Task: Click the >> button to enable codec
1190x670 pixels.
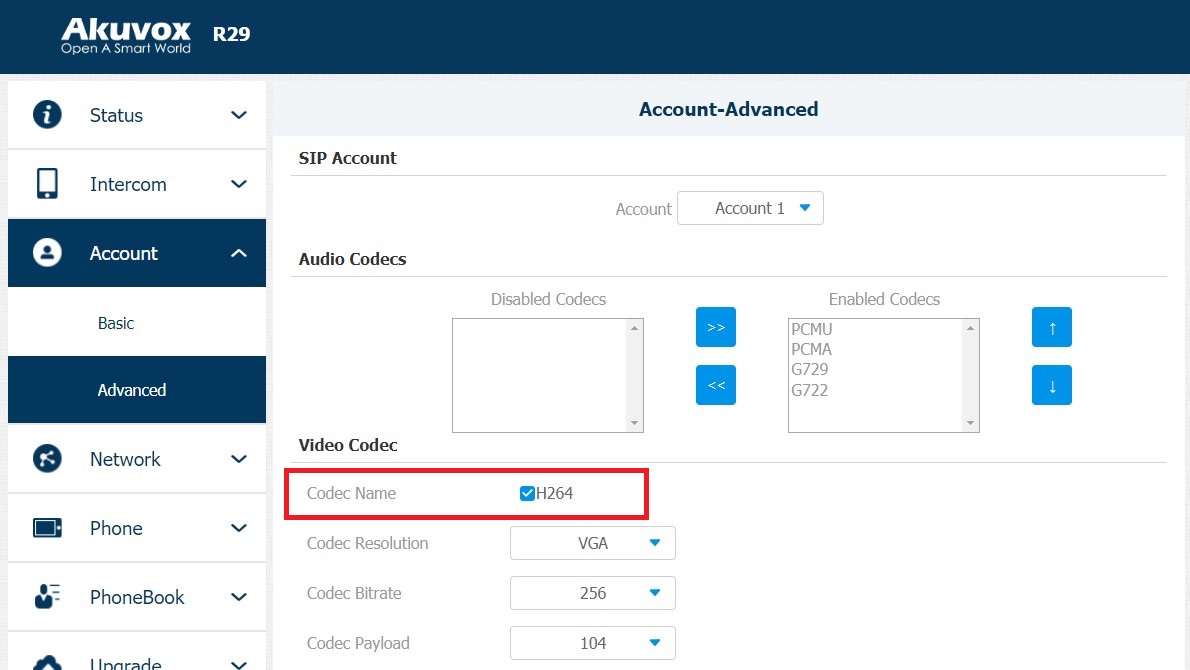Action: pos(715,327)
